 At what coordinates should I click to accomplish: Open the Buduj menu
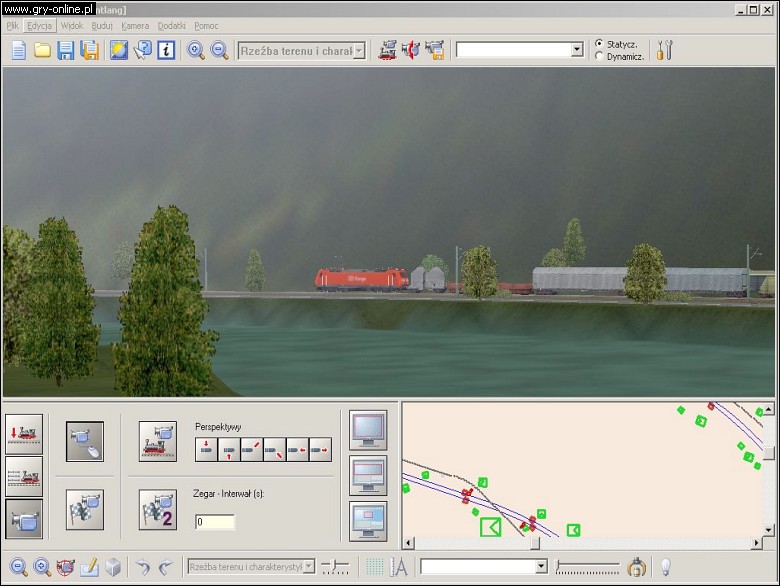pyautogui.click(x=102, y=26)
